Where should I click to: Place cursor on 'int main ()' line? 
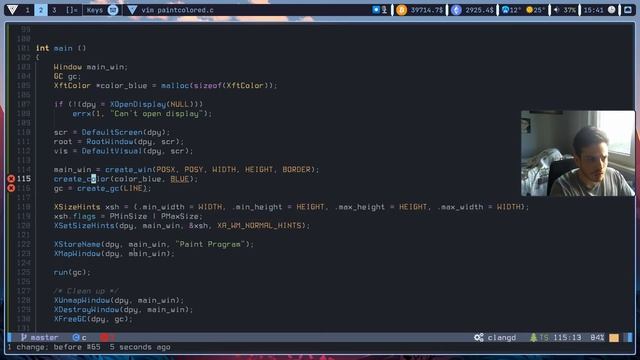pos(61,48)
